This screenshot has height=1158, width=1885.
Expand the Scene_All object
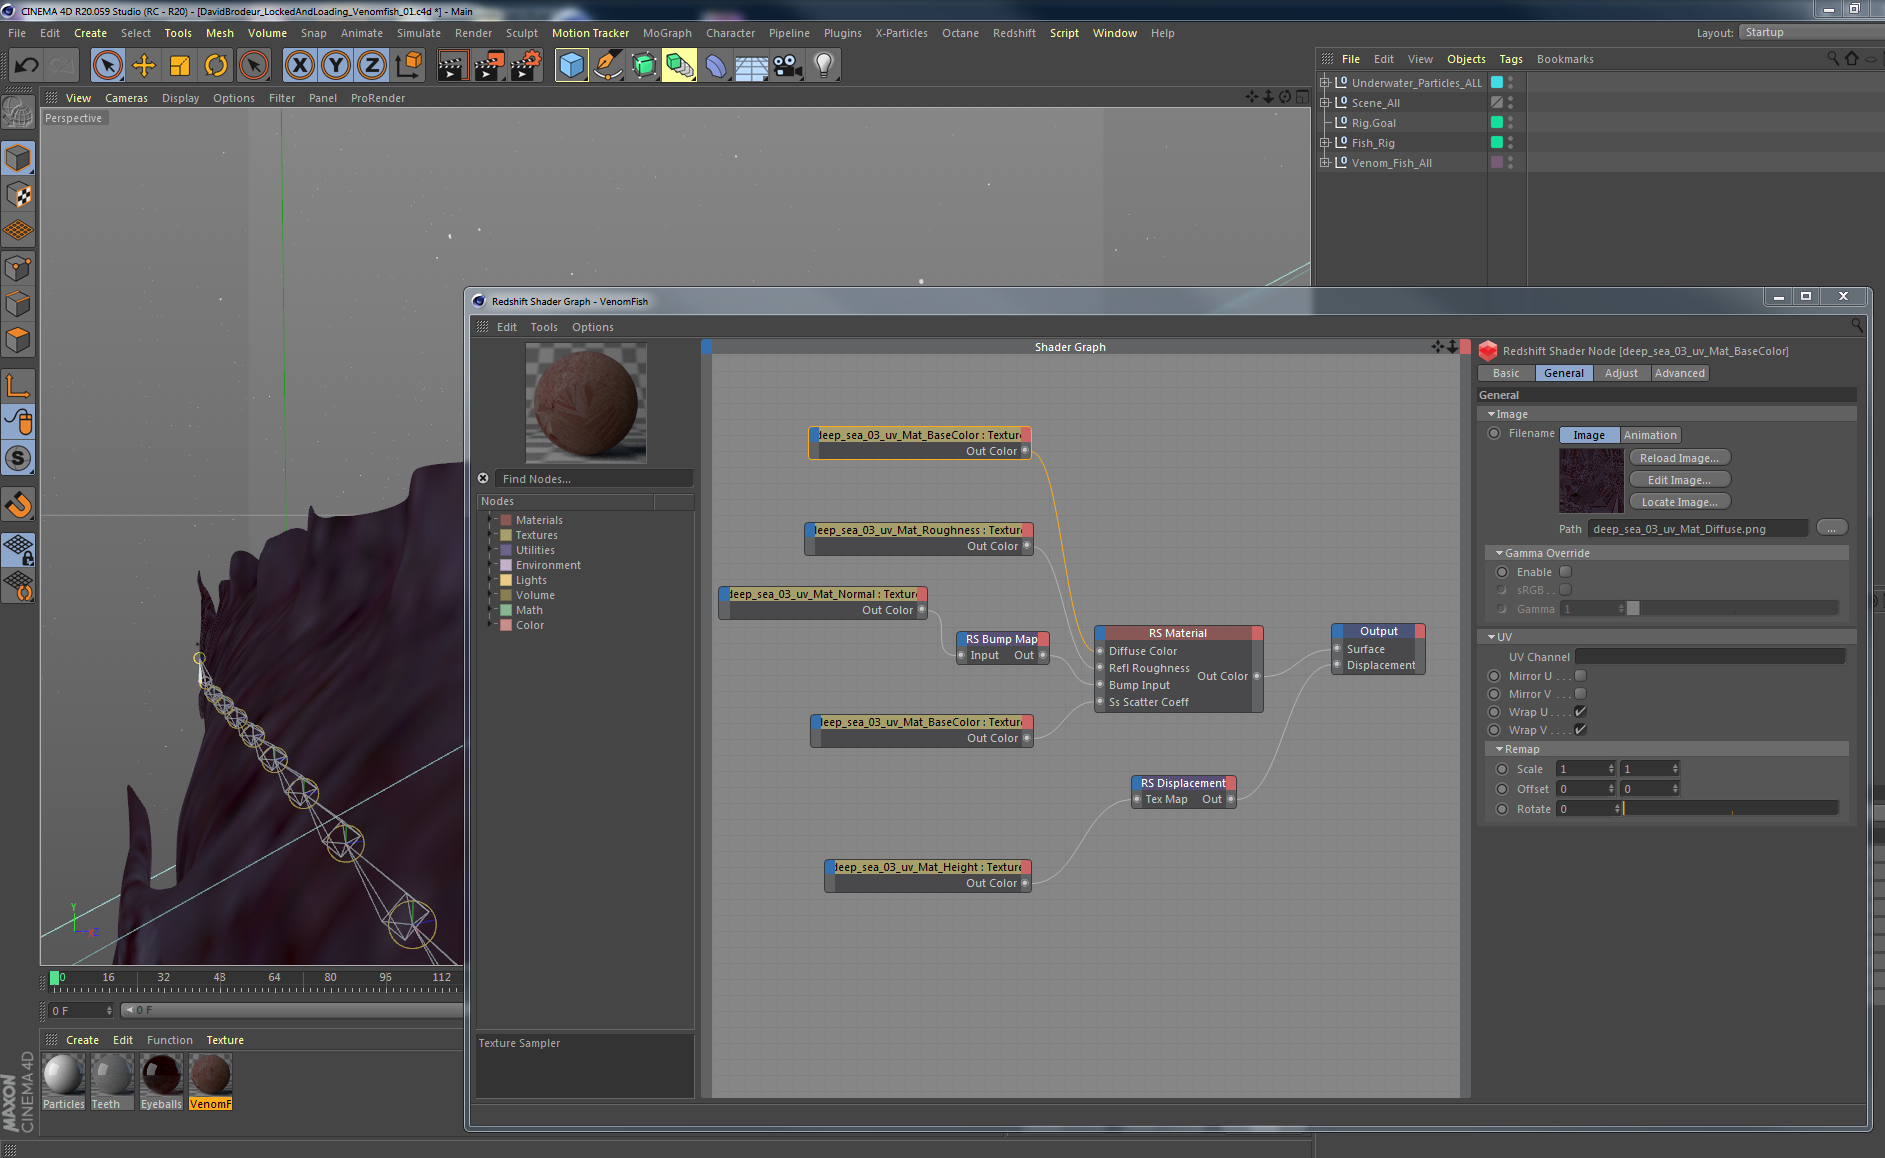pos(1325,102)
